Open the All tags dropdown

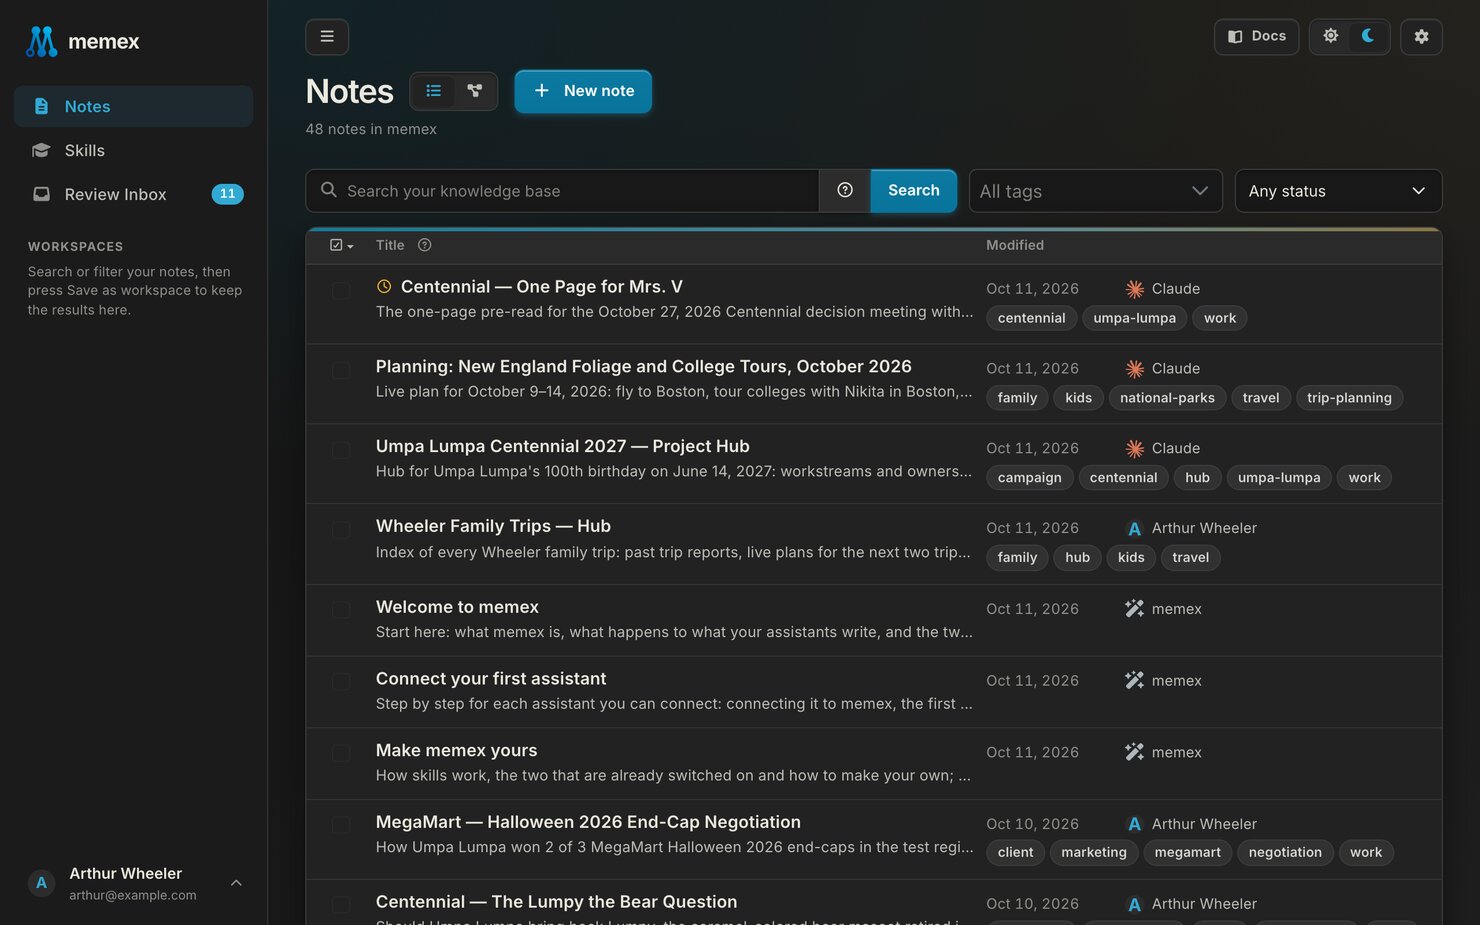click(1095, 191)
